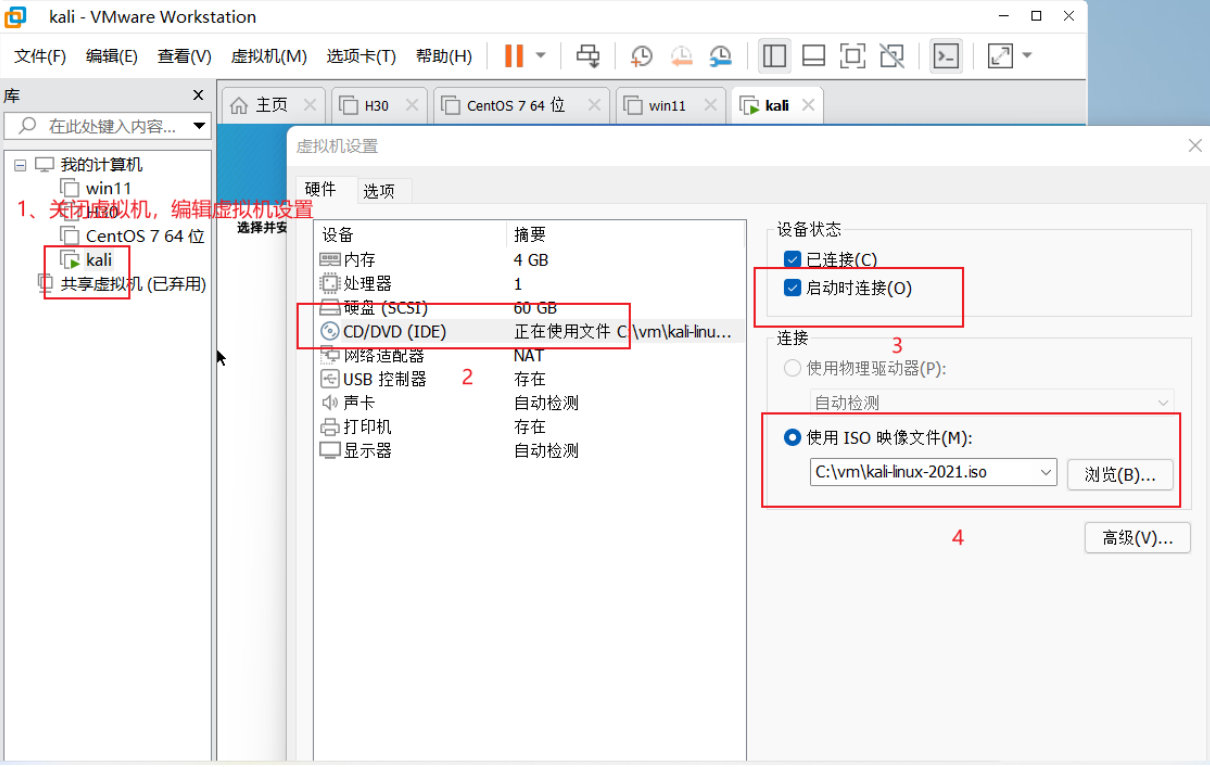Open the 帮助(H) menu
This screenshot has height=767, width=1210.
point(444,56)
